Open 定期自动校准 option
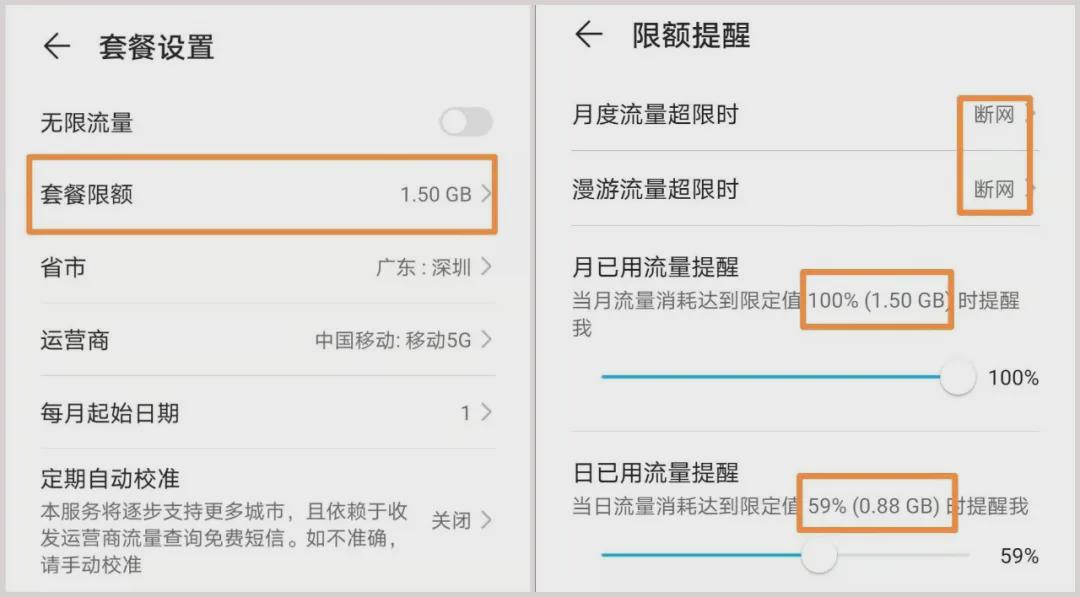Screen dimensions: 1080x597 267,520
